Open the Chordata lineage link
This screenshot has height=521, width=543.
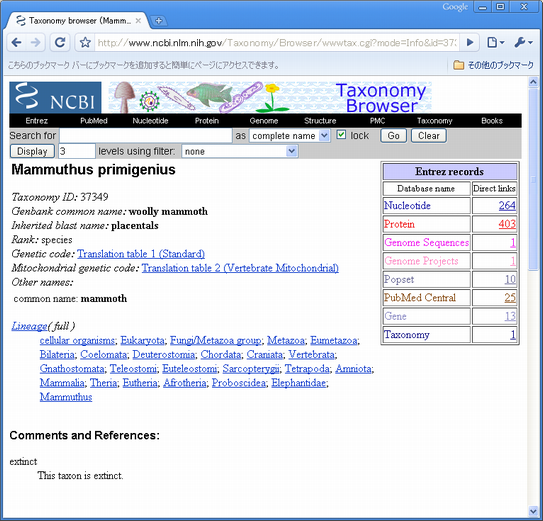click(x=221, y=355)
